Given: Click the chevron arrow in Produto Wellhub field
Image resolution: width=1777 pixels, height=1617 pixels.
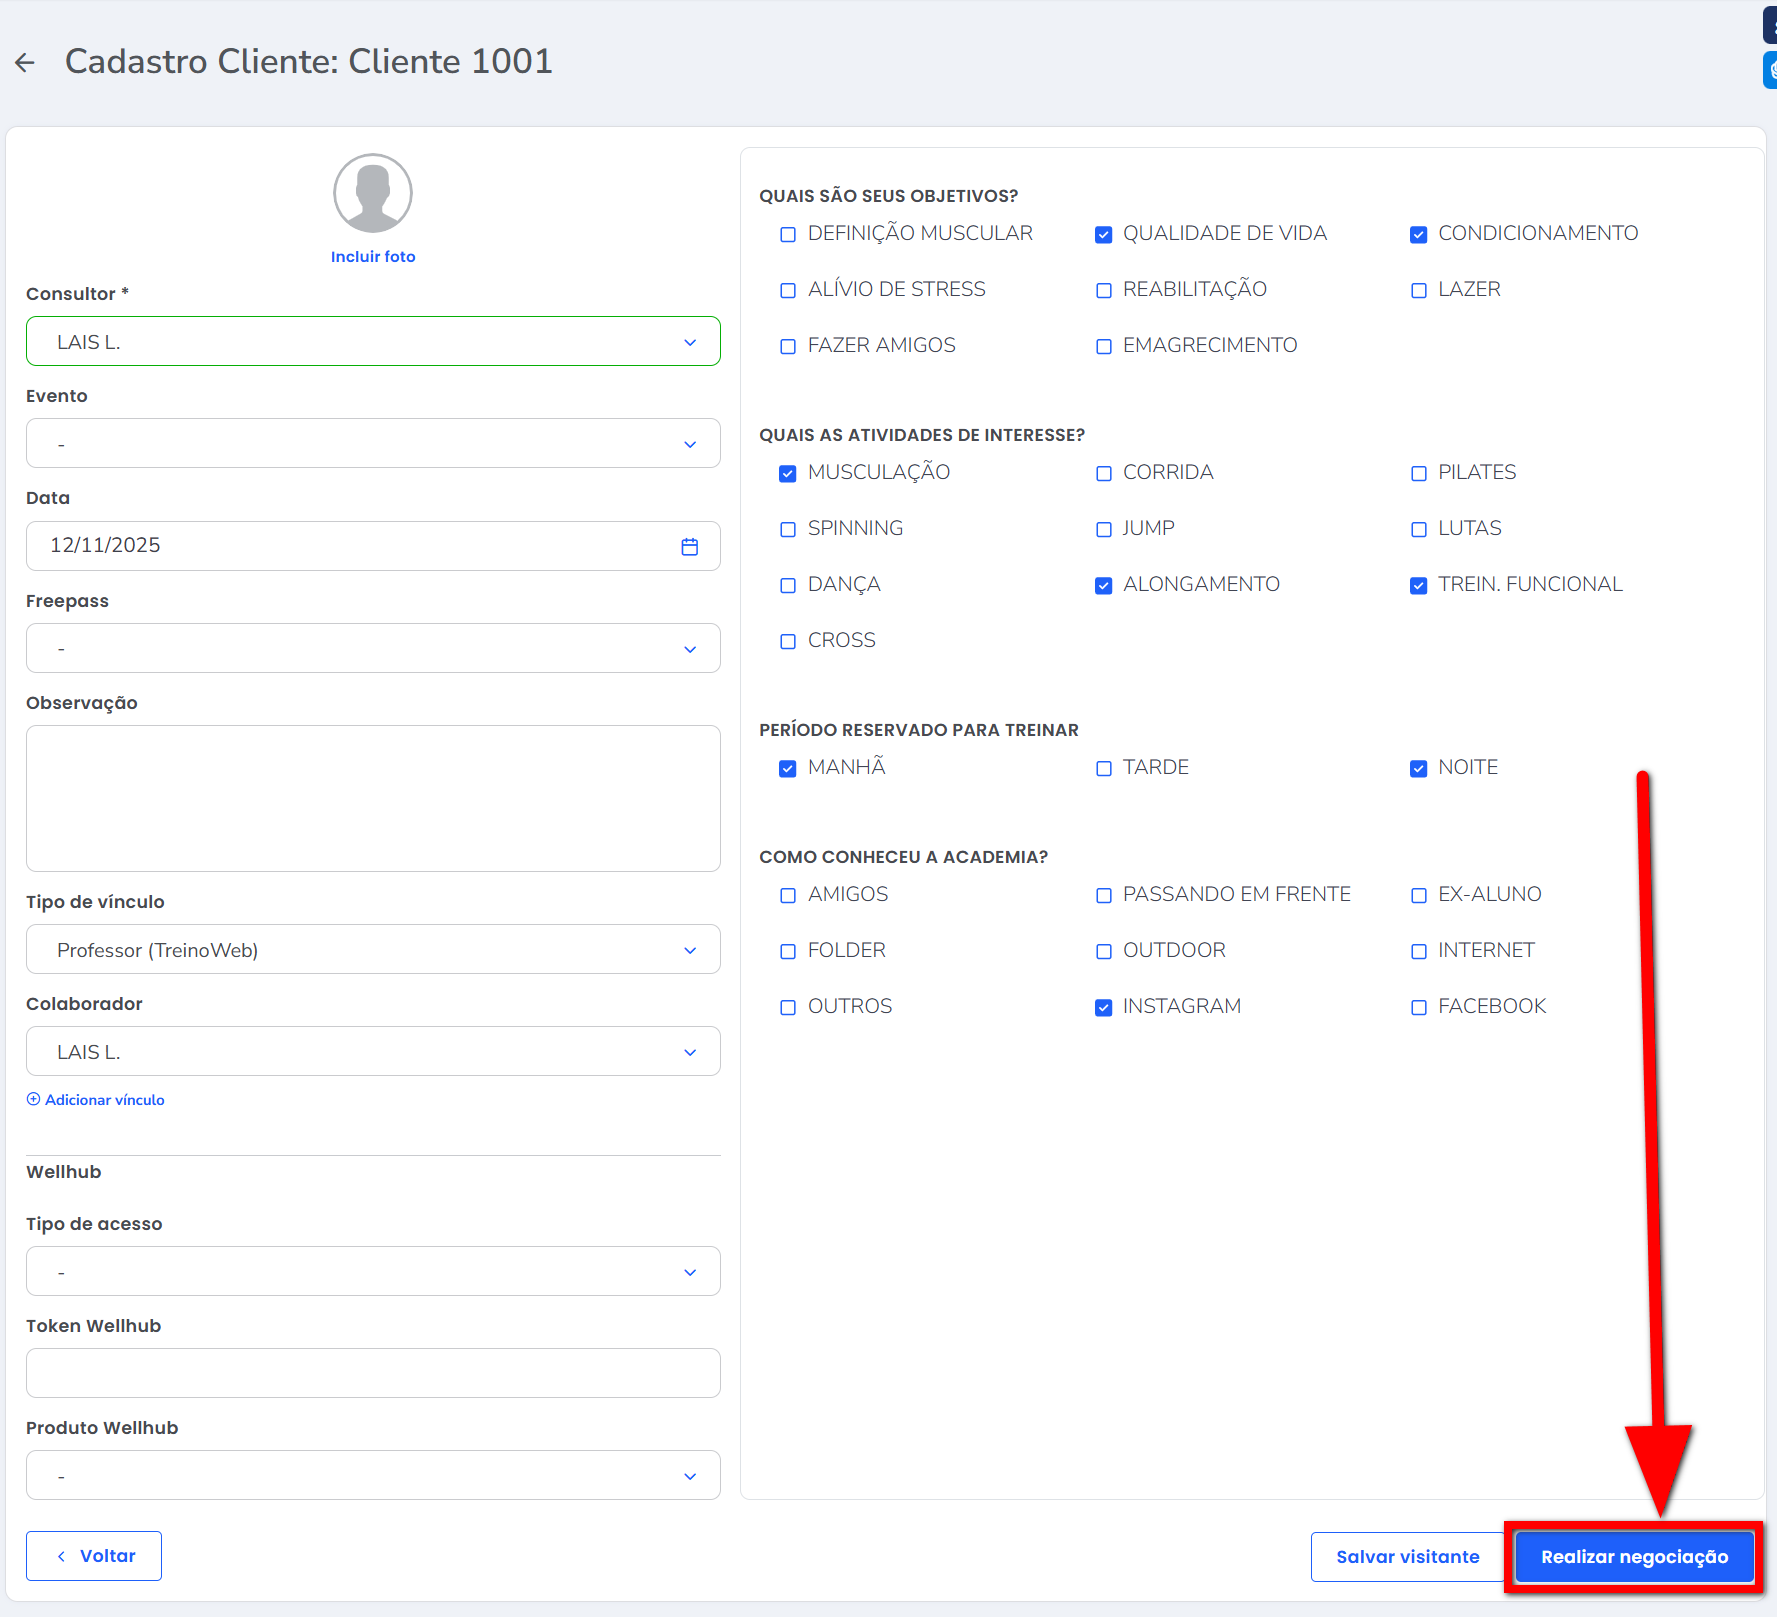Looking at the screenshot, I should point(689,1477).
